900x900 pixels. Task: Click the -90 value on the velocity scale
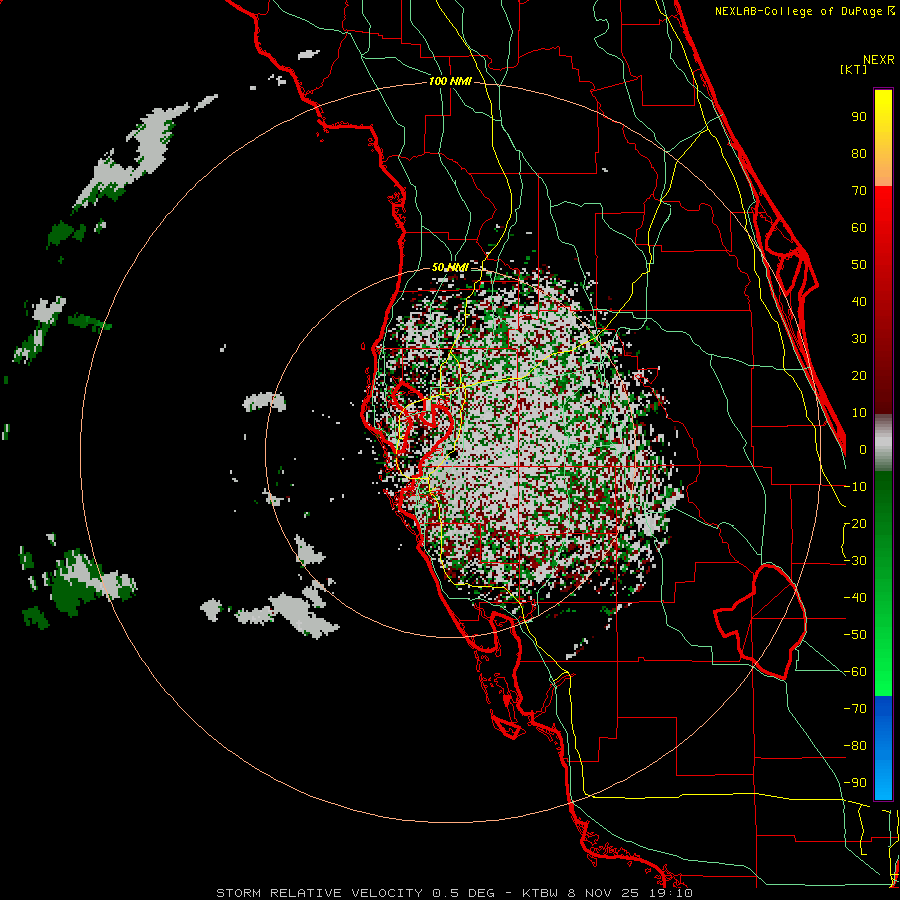[855, 783]
